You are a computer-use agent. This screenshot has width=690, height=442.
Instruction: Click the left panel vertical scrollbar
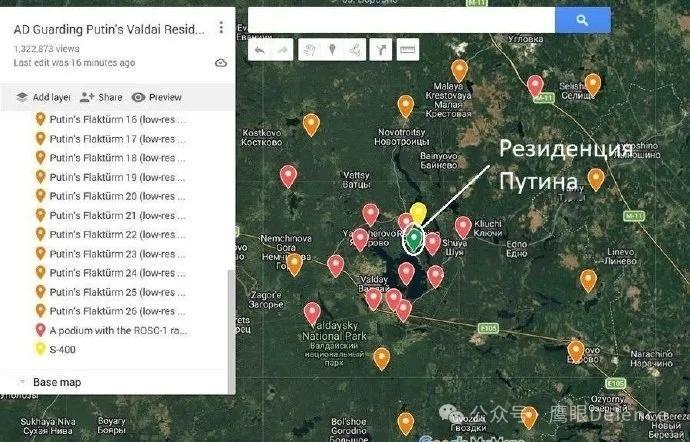click(231, 330)
